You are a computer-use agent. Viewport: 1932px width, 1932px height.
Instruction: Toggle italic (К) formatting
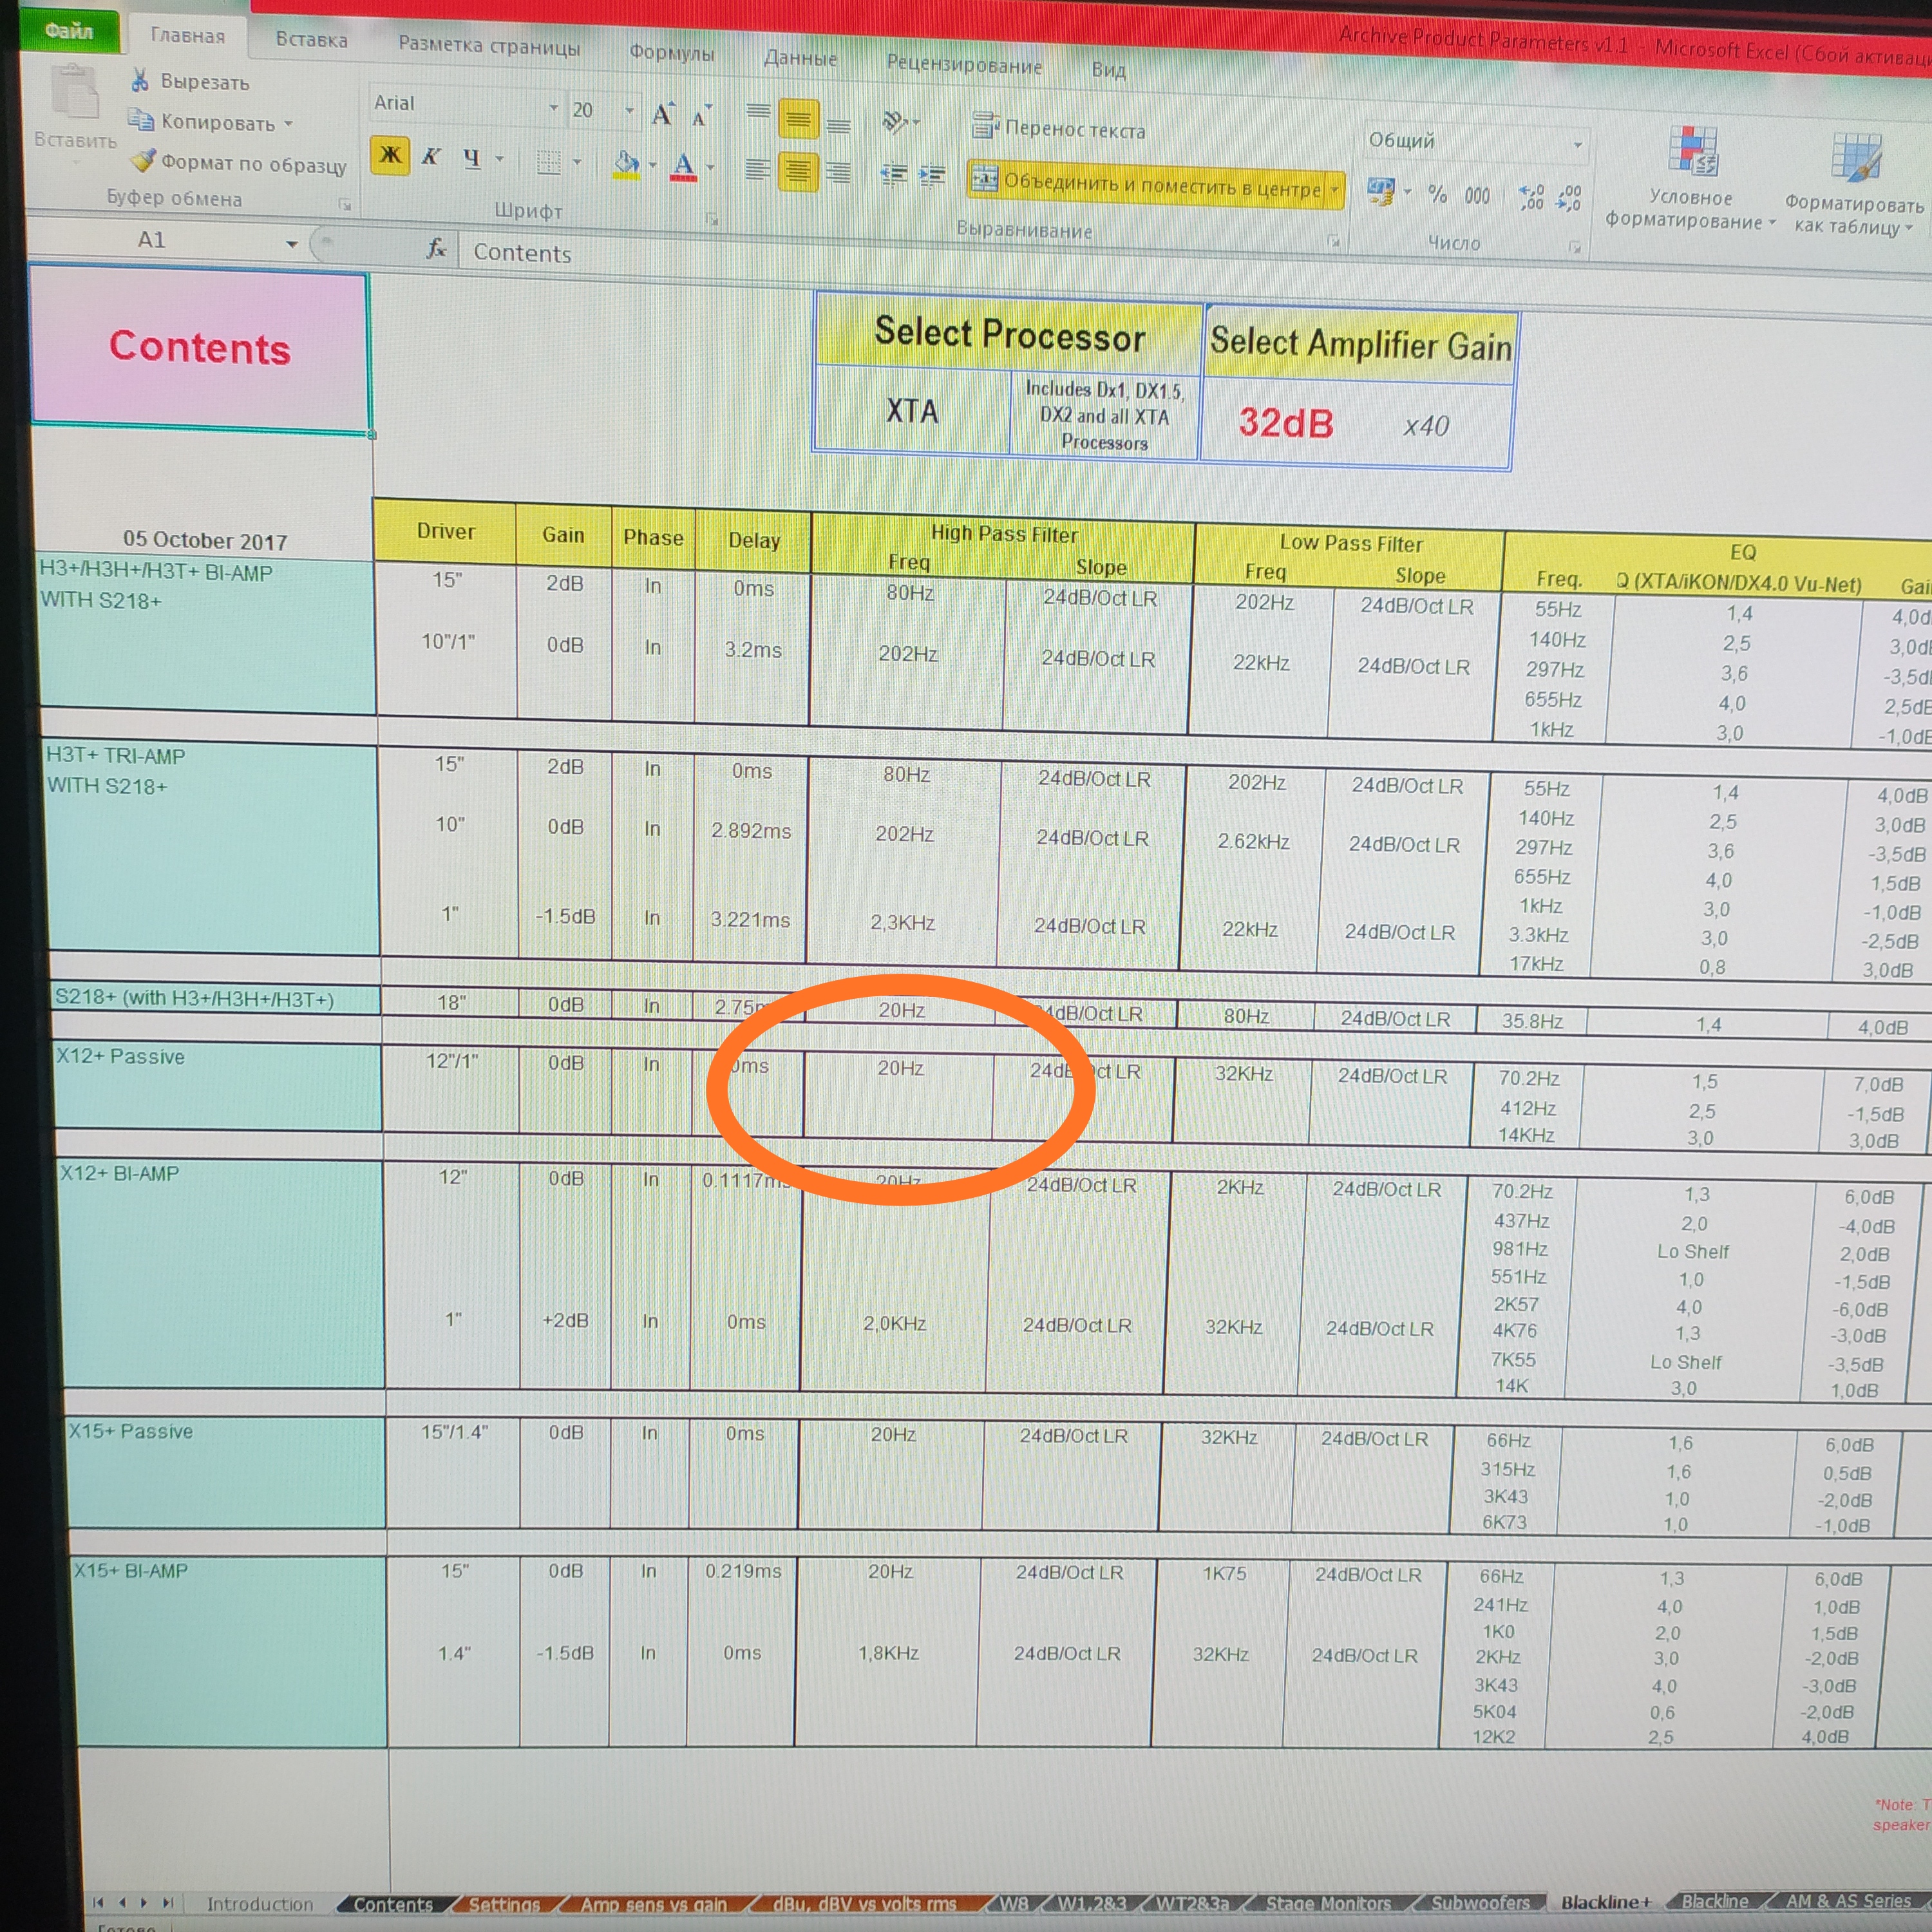431,157
